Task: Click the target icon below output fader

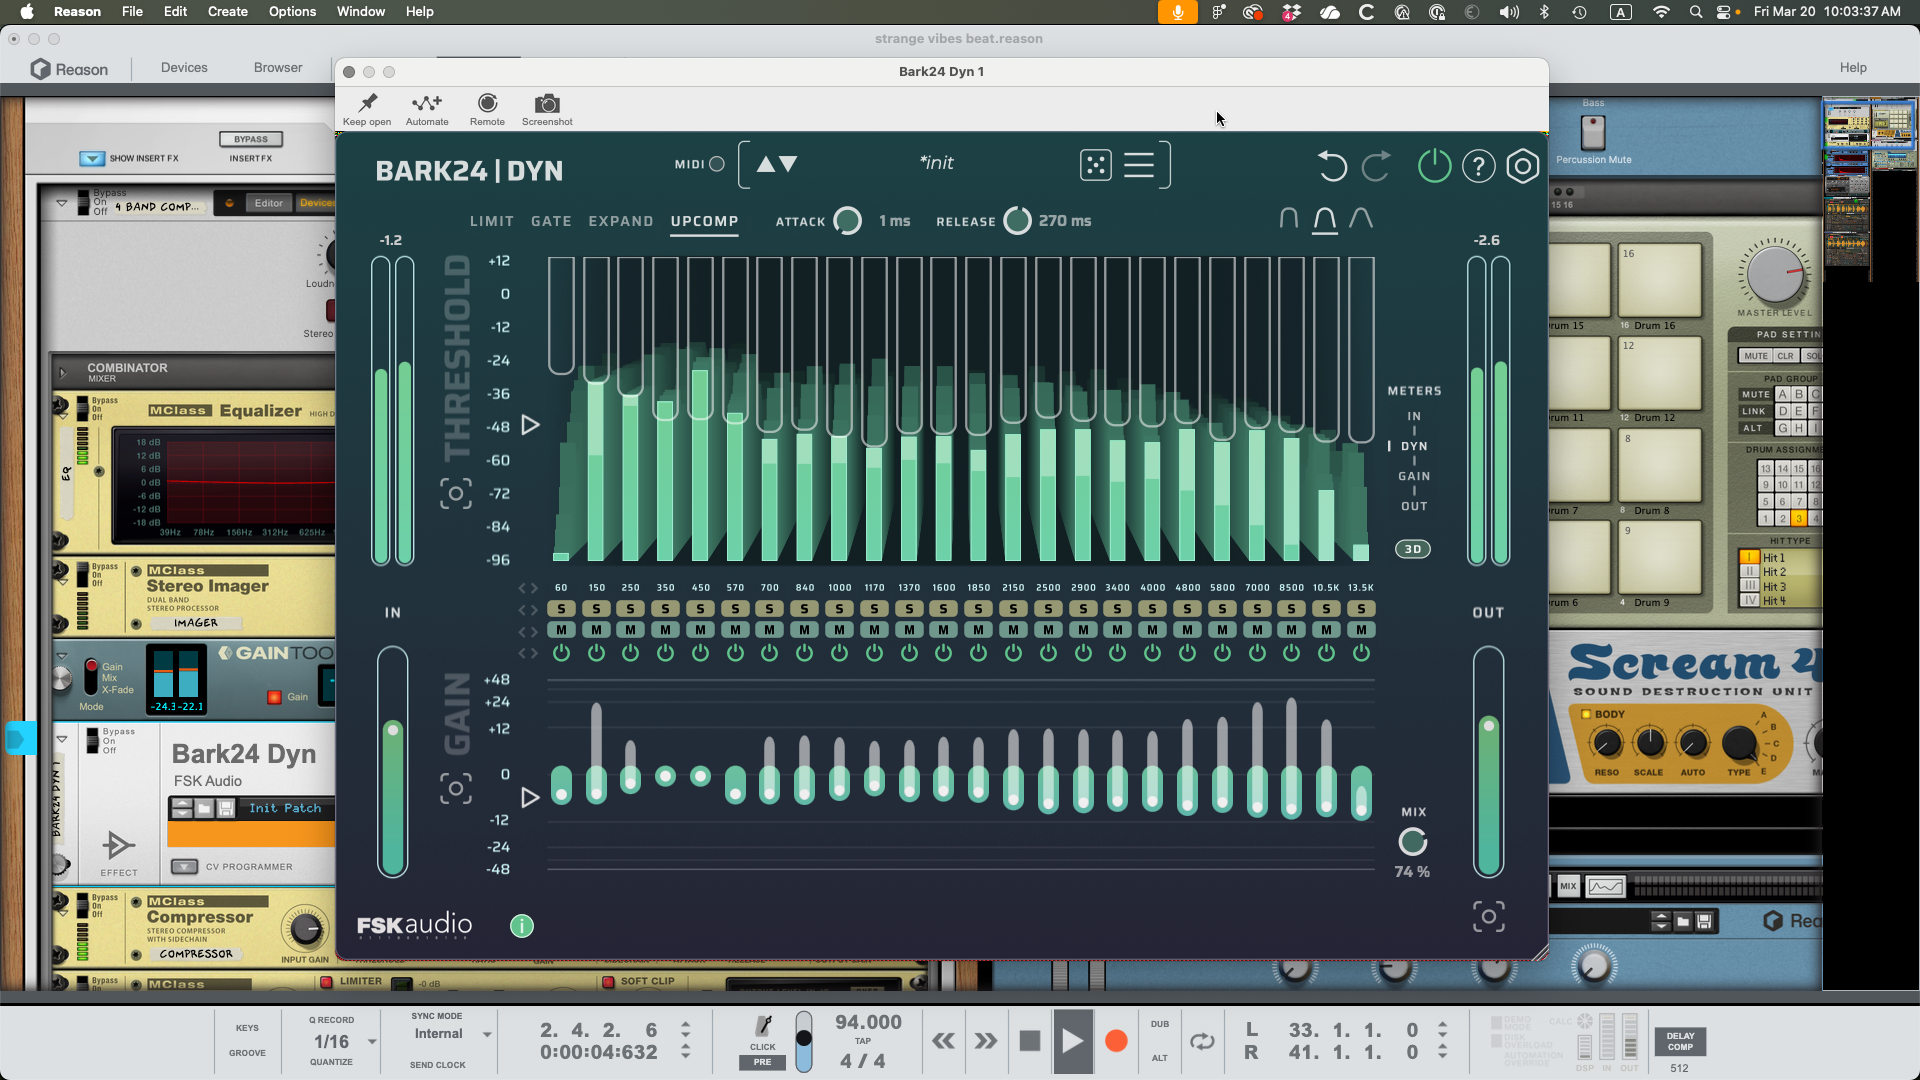Action: point(1488,916)
